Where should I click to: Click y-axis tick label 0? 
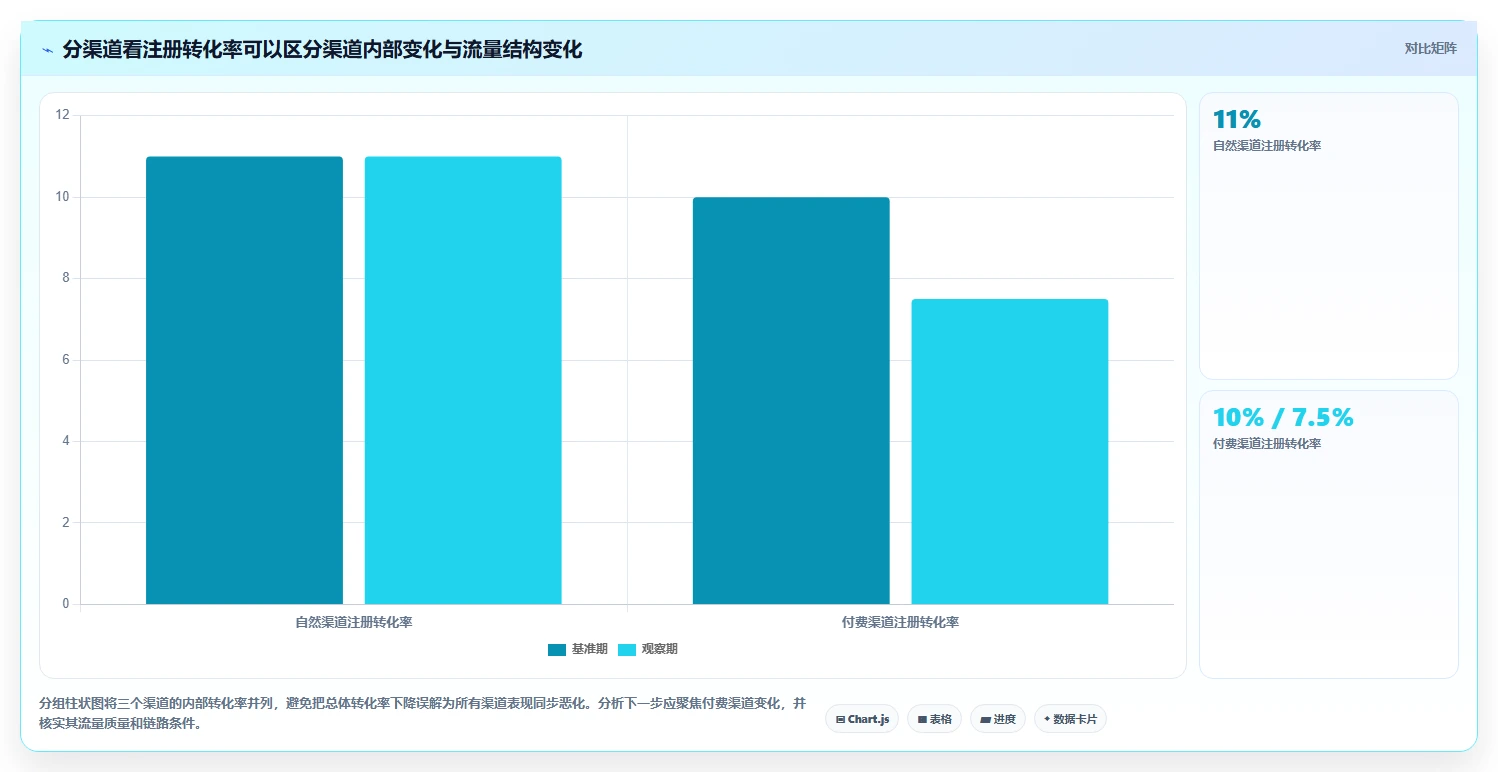[x=66, y=604]
